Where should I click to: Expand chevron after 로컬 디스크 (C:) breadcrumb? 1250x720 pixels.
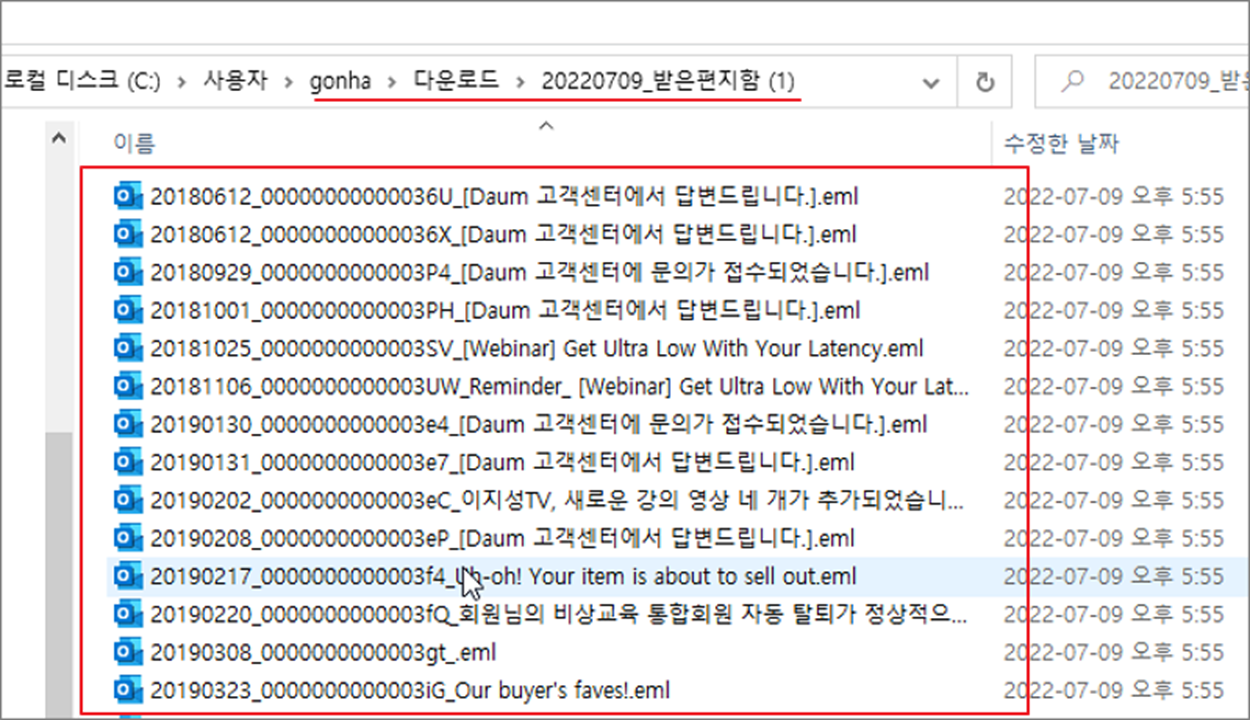click(x=181, y=83)
